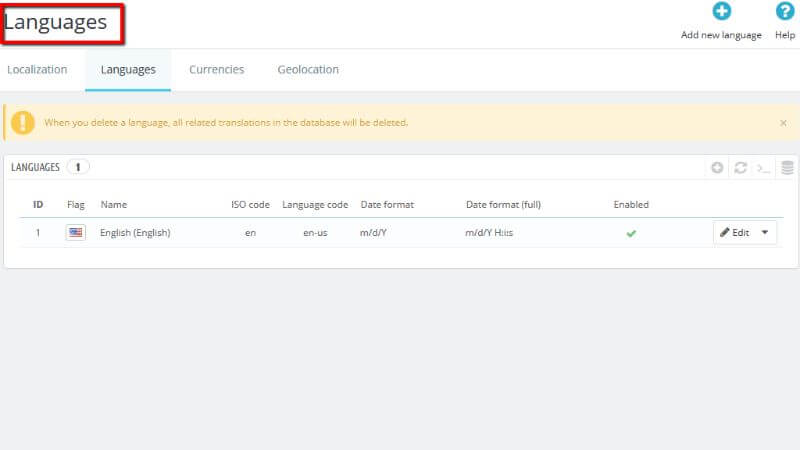
Task: Toggle the Enabled green checkmark for English
Action: tap(631, 233)
